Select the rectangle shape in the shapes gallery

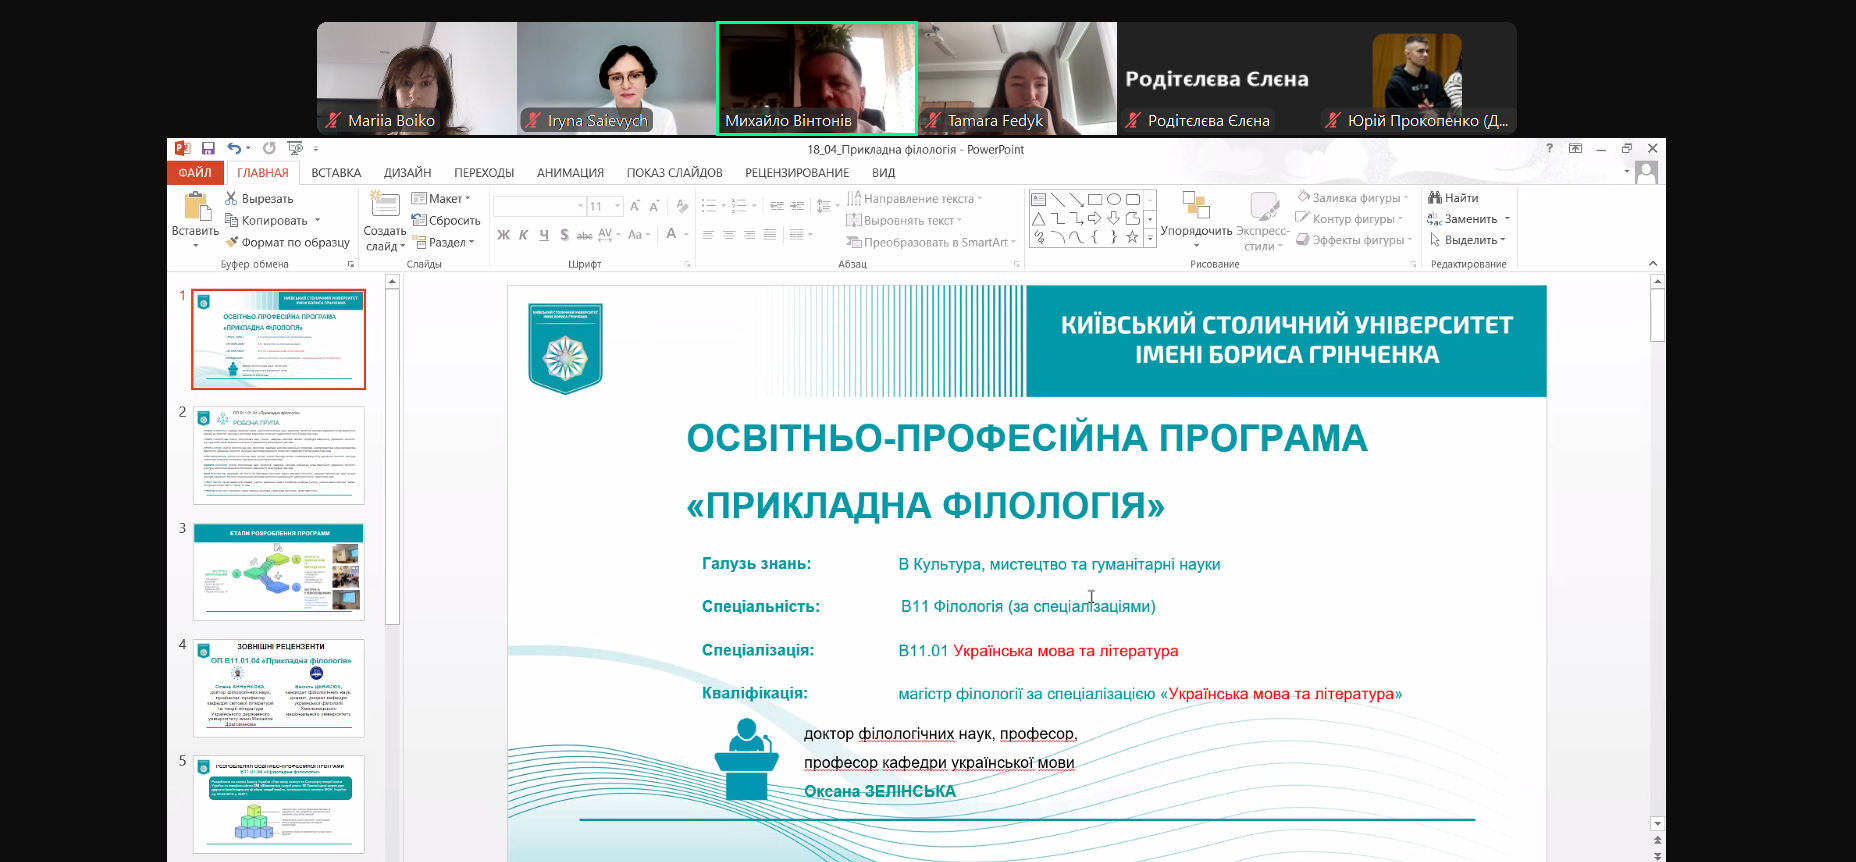tap(1095, 199)
